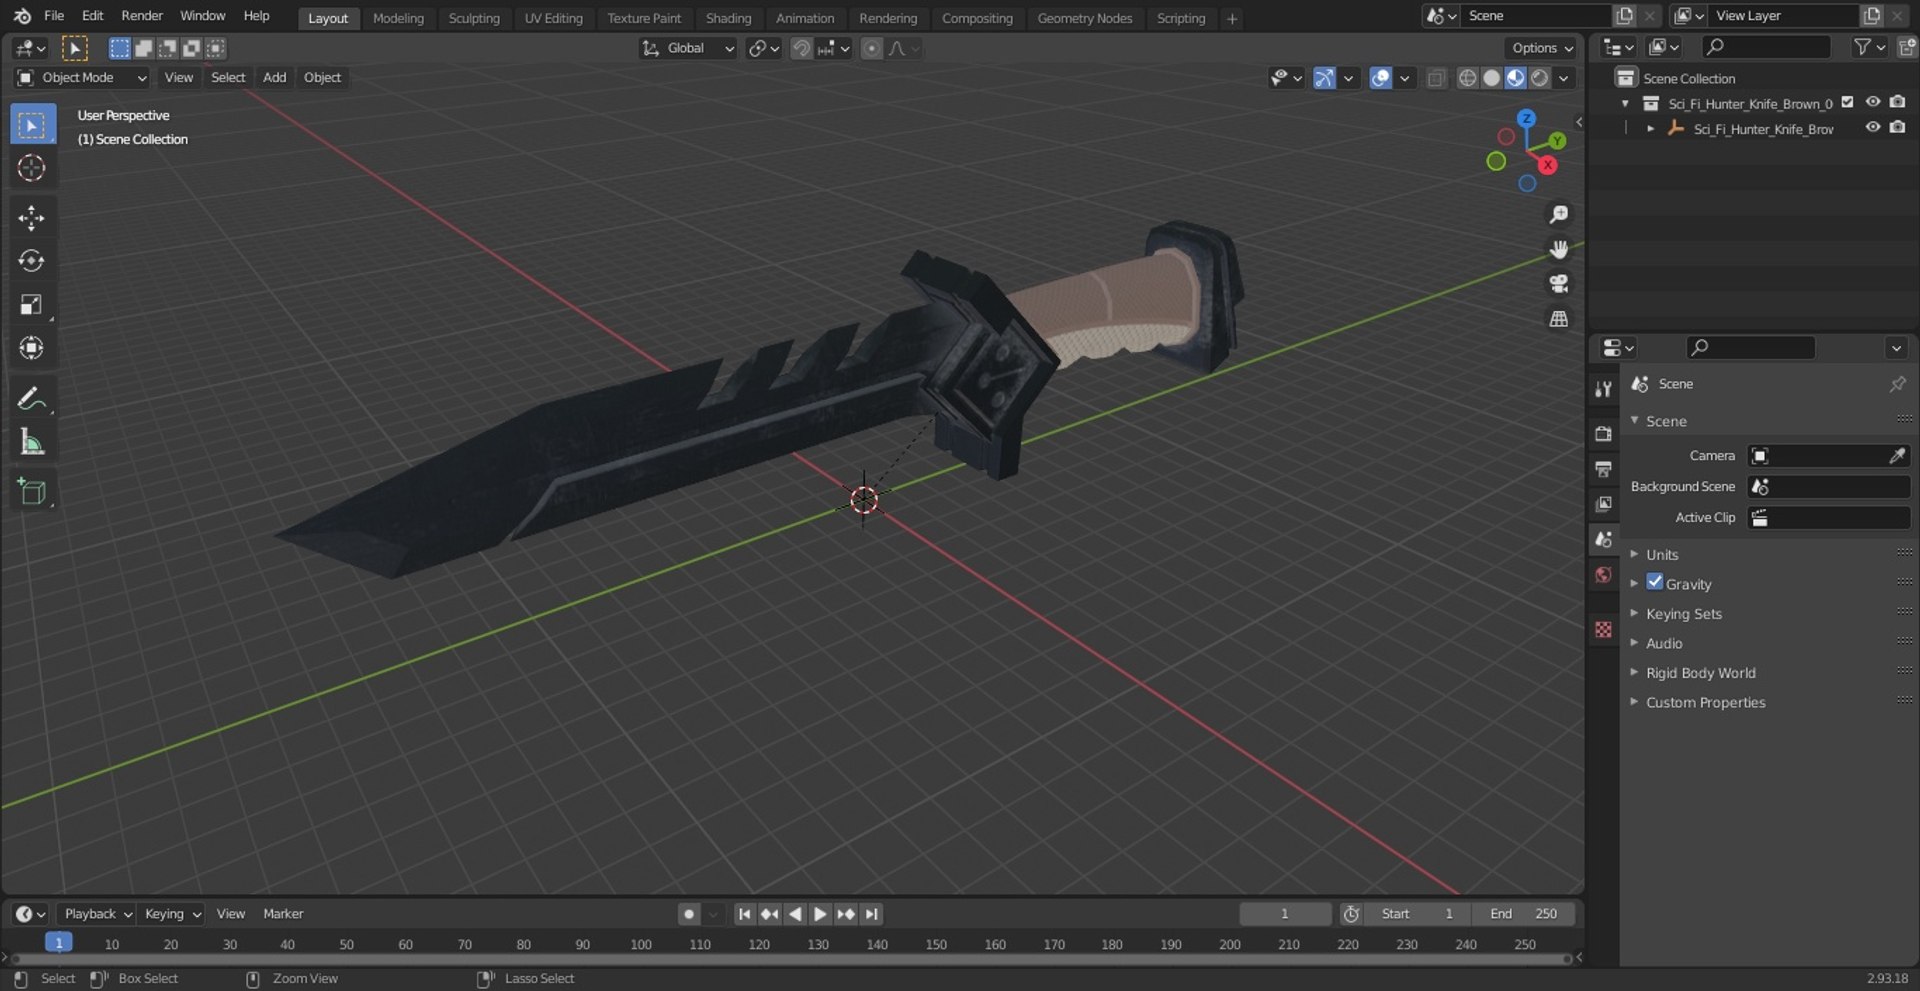Open the View Layer properties tab

tap(1603, 504)
